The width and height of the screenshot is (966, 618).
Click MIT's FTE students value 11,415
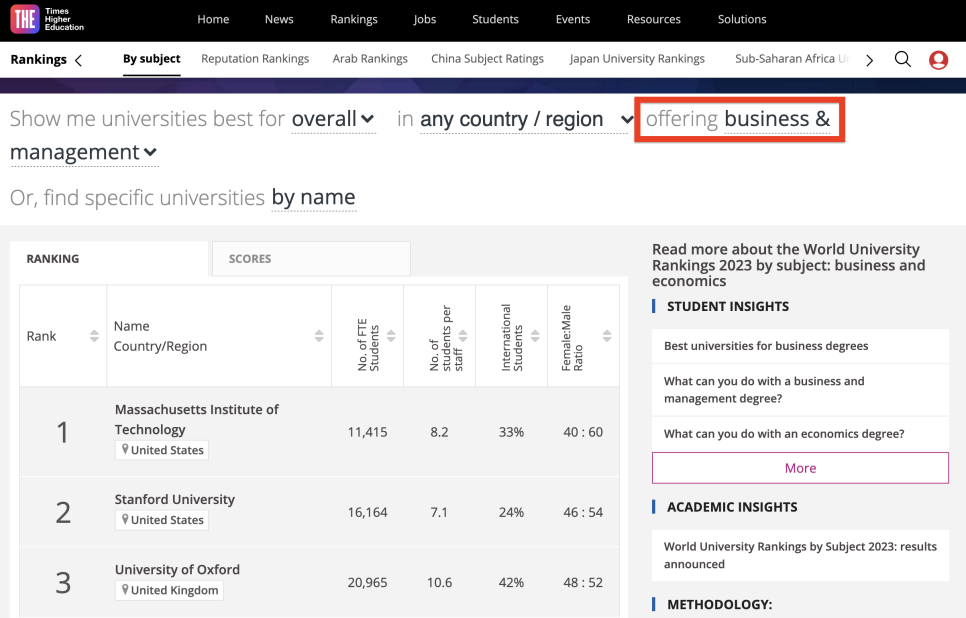(x=367, y=432)
